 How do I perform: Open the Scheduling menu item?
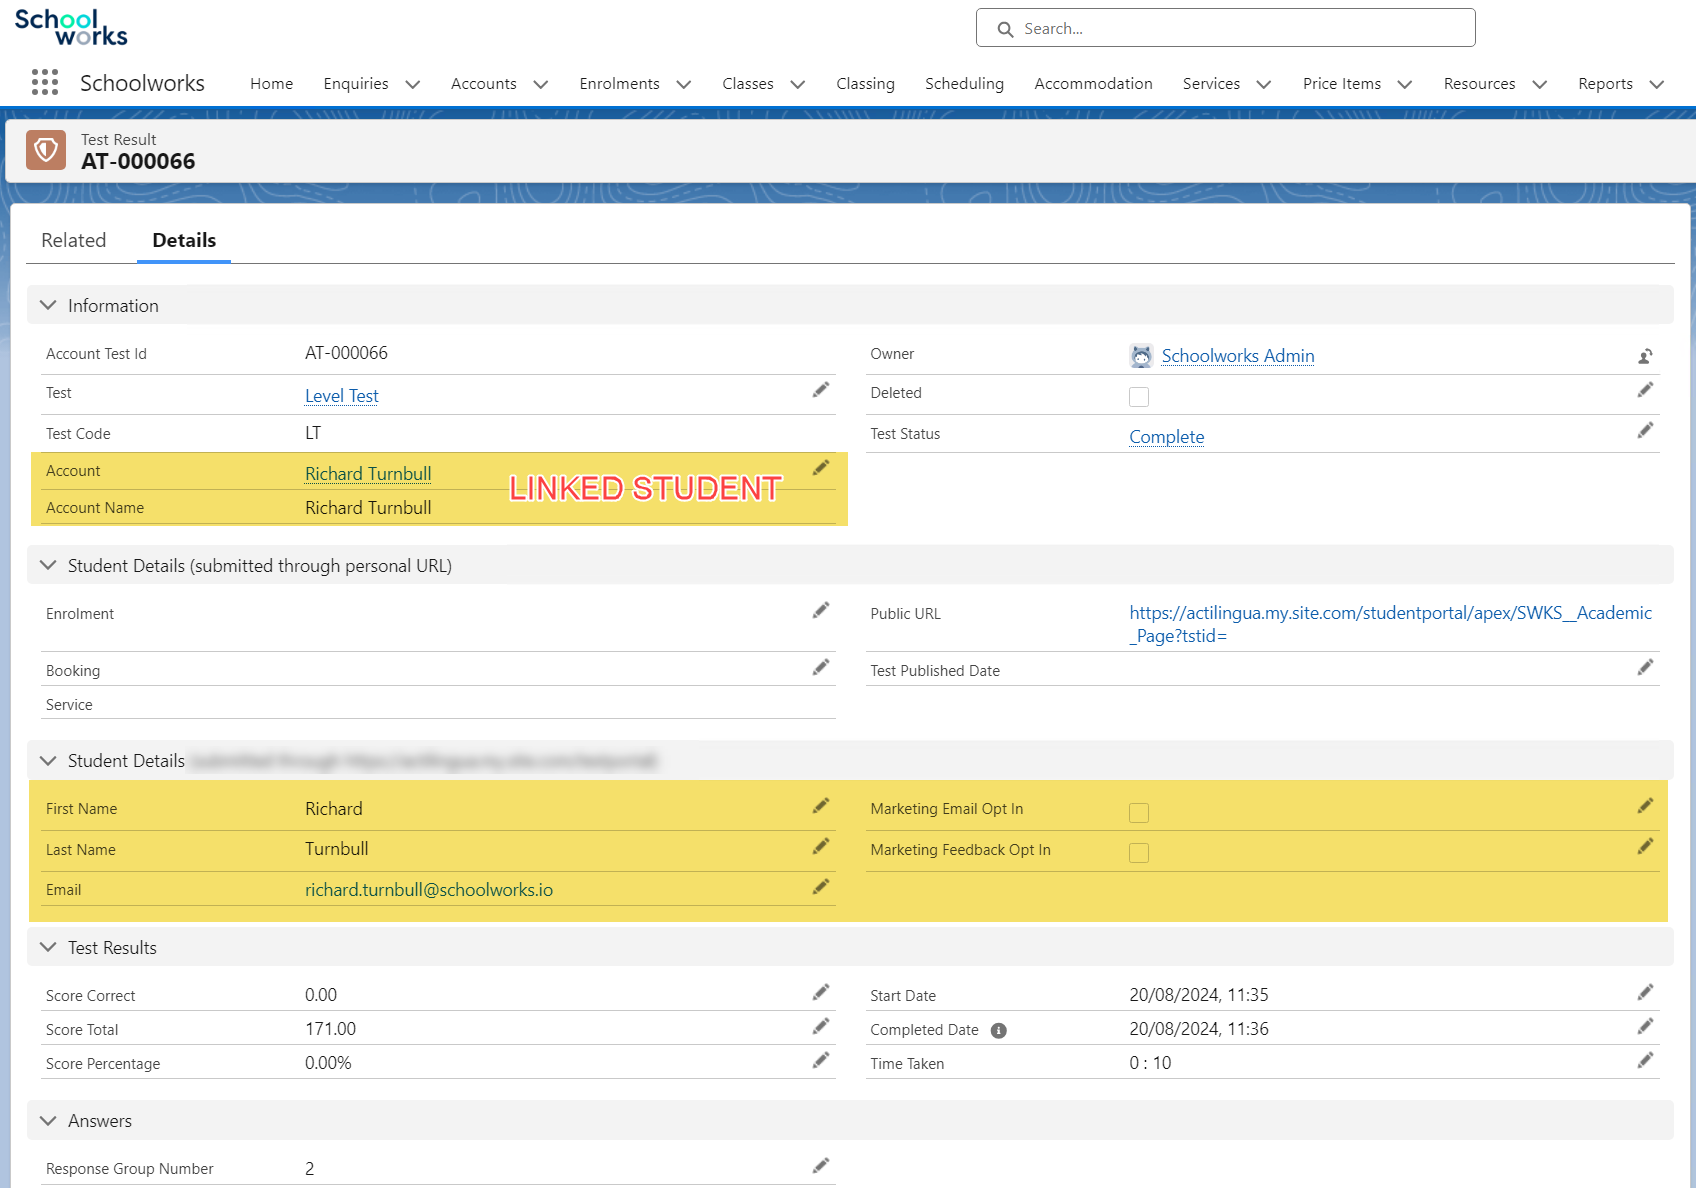point(964,84)
